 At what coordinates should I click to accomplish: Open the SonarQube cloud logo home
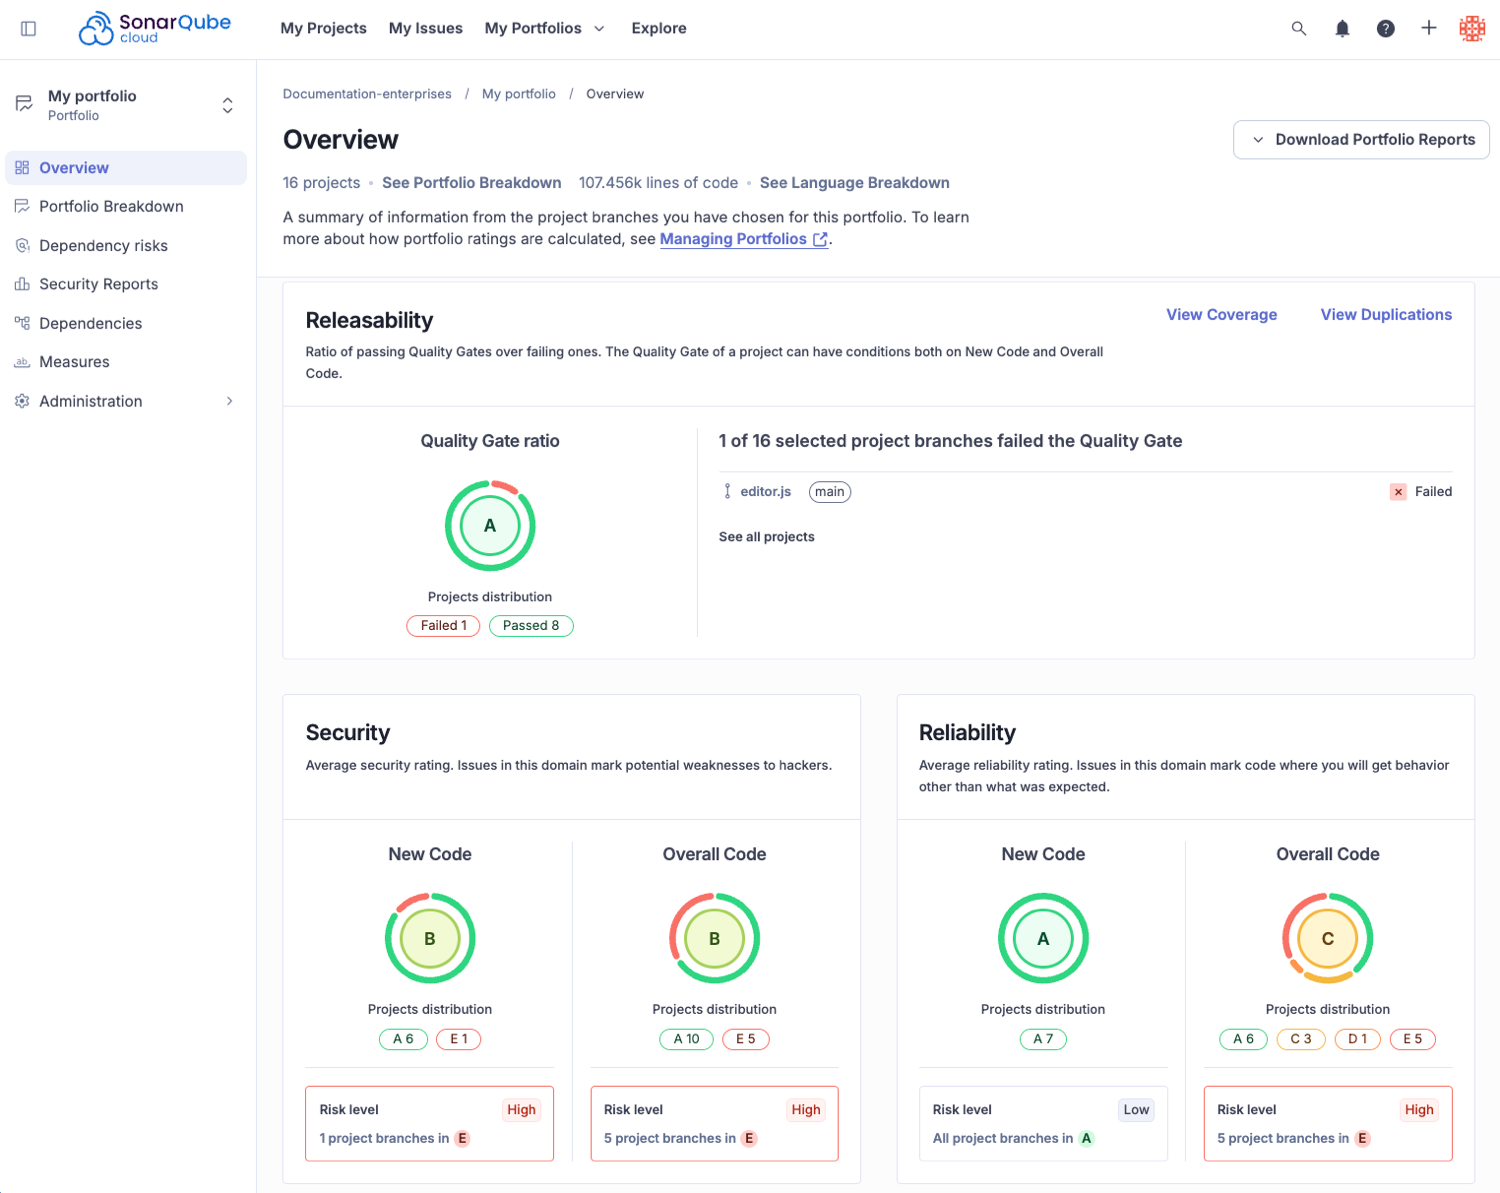click(155, 28)
